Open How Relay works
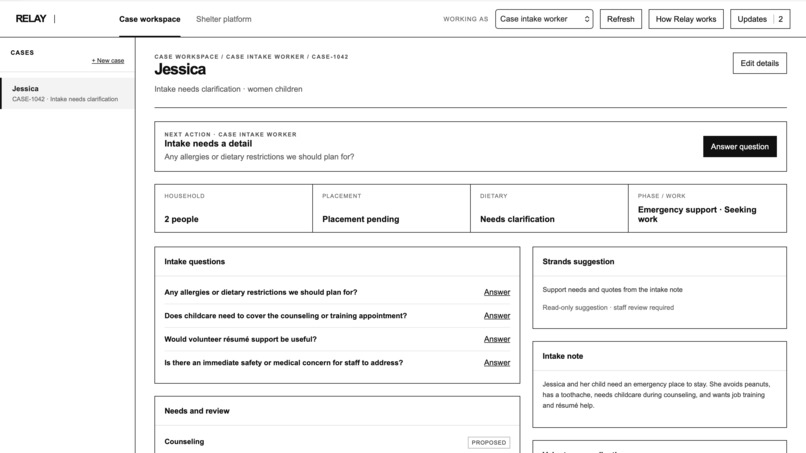 686,19
